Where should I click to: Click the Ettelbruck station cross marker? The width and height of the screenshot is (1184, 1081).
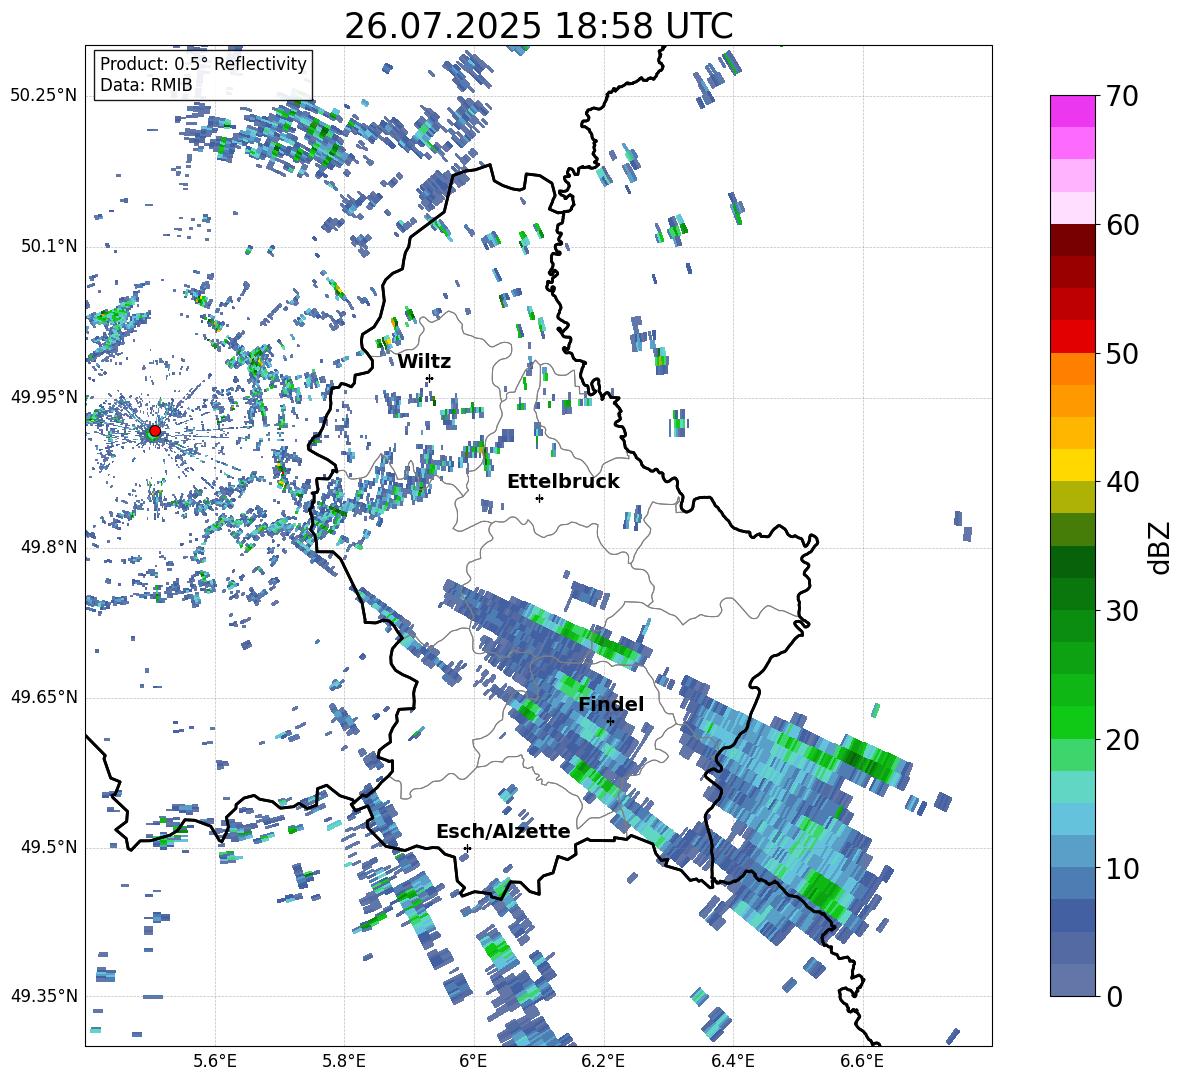[x=539, y=498]
